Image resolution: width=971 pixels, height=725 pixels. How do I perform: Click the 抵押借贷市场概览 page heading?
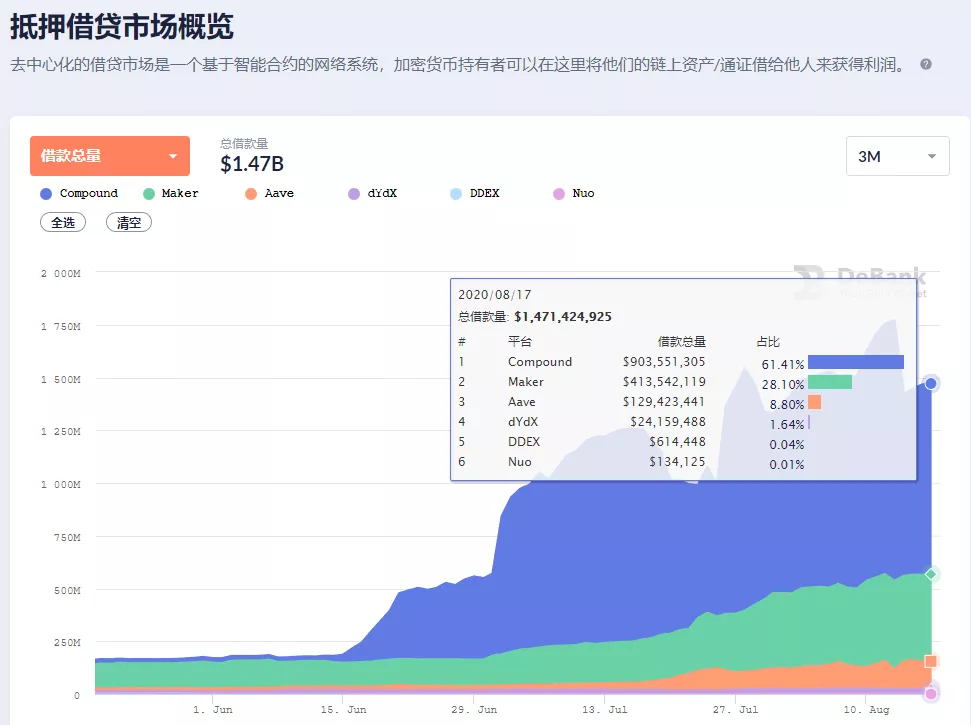[x=122, y=27]
